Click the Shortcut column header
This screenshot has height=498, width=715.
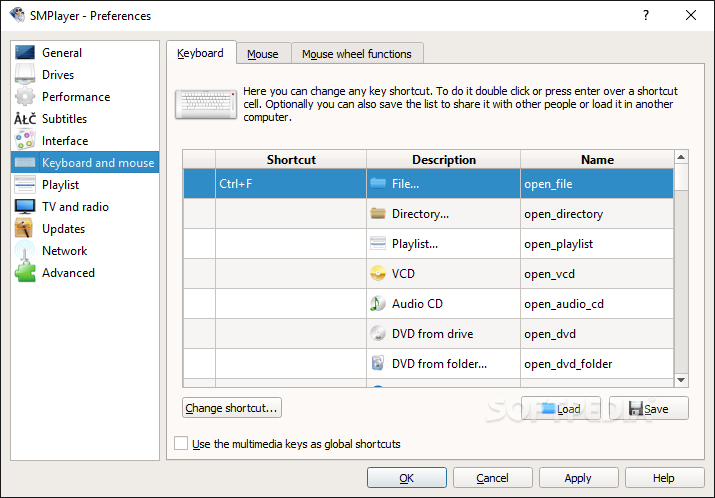(291, 160)
